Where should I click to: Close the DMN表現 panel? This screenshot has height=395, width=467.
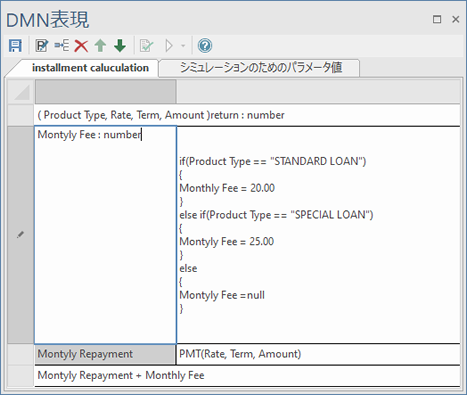456,19
